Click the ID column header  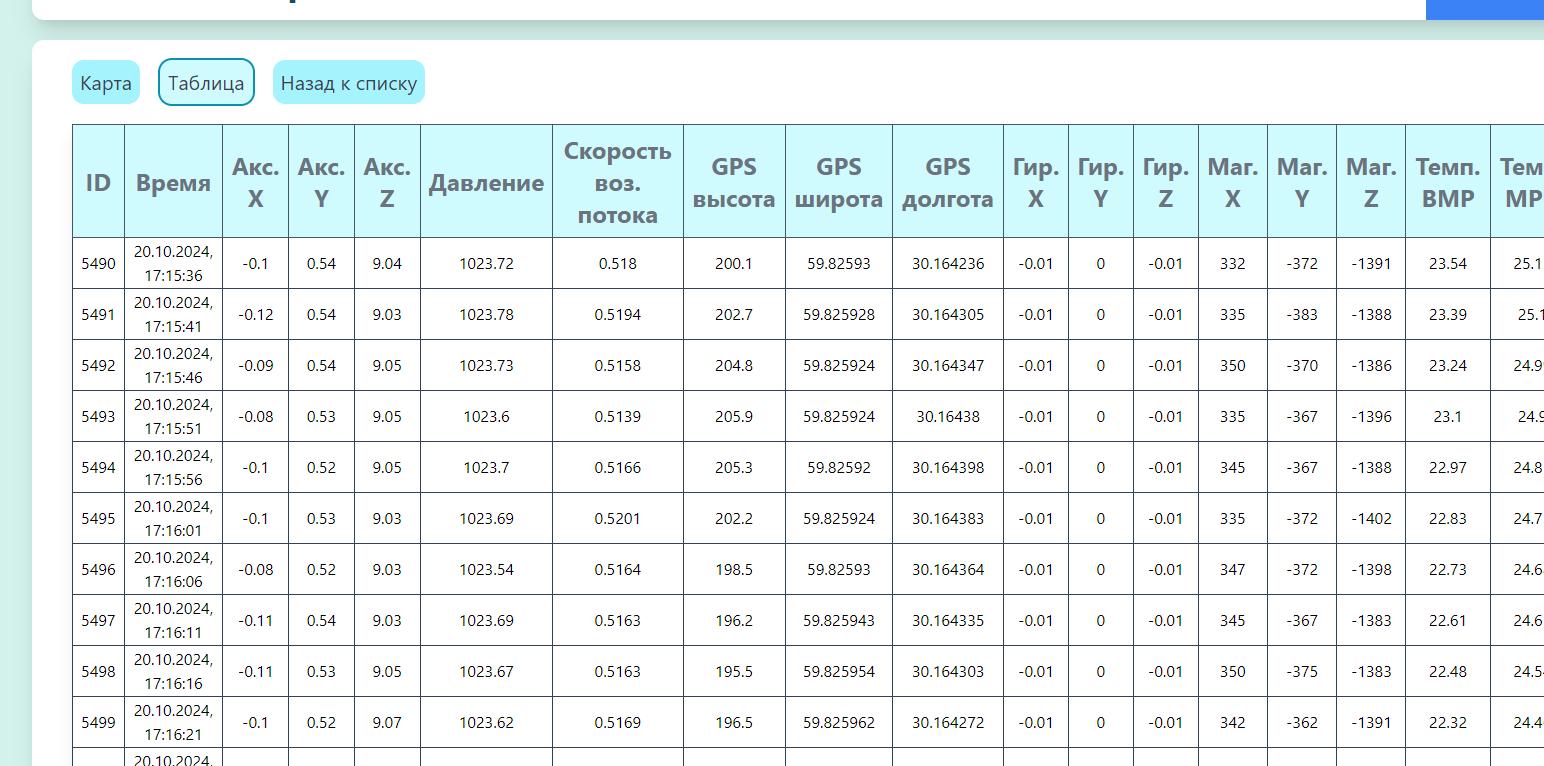98,182
